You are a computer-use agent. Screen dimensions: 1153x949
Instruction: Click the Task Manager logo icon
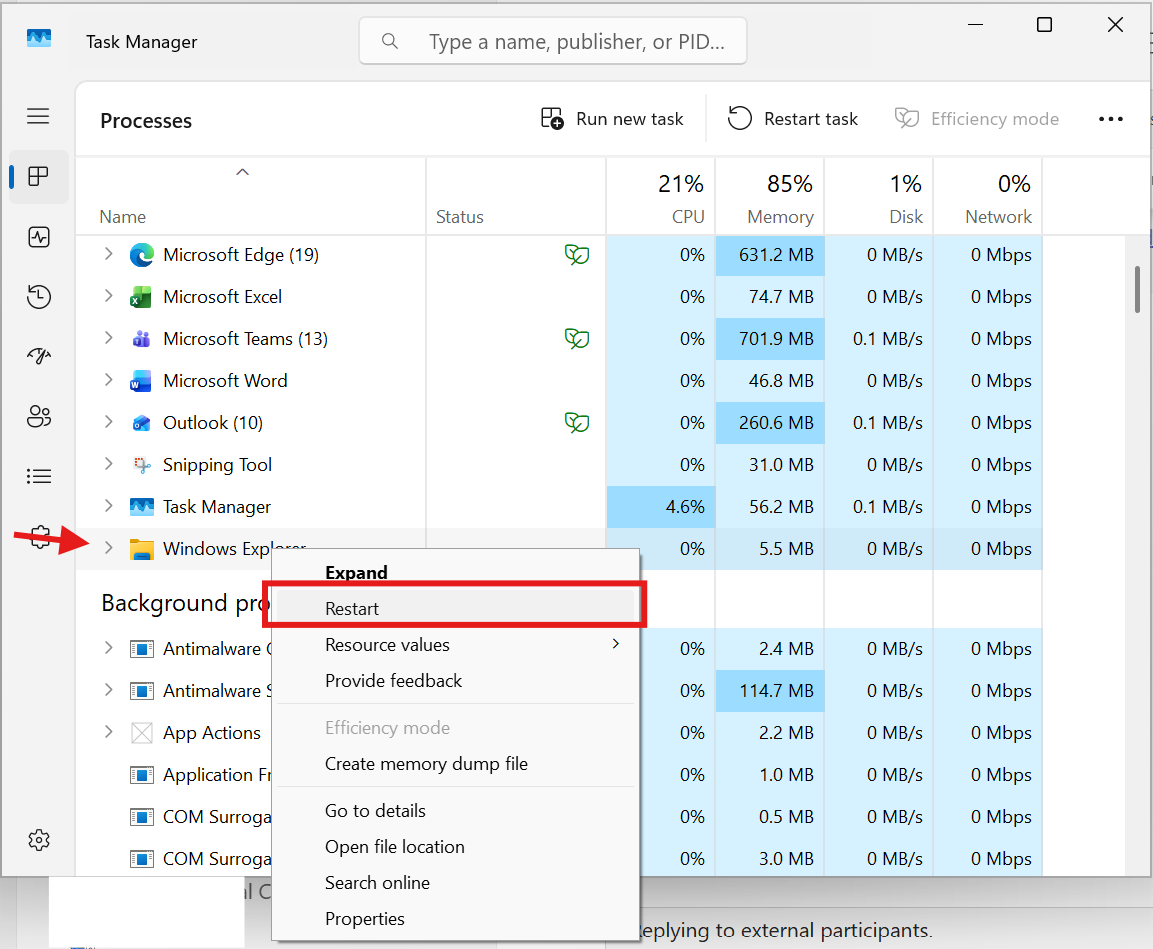pos(39,38)
